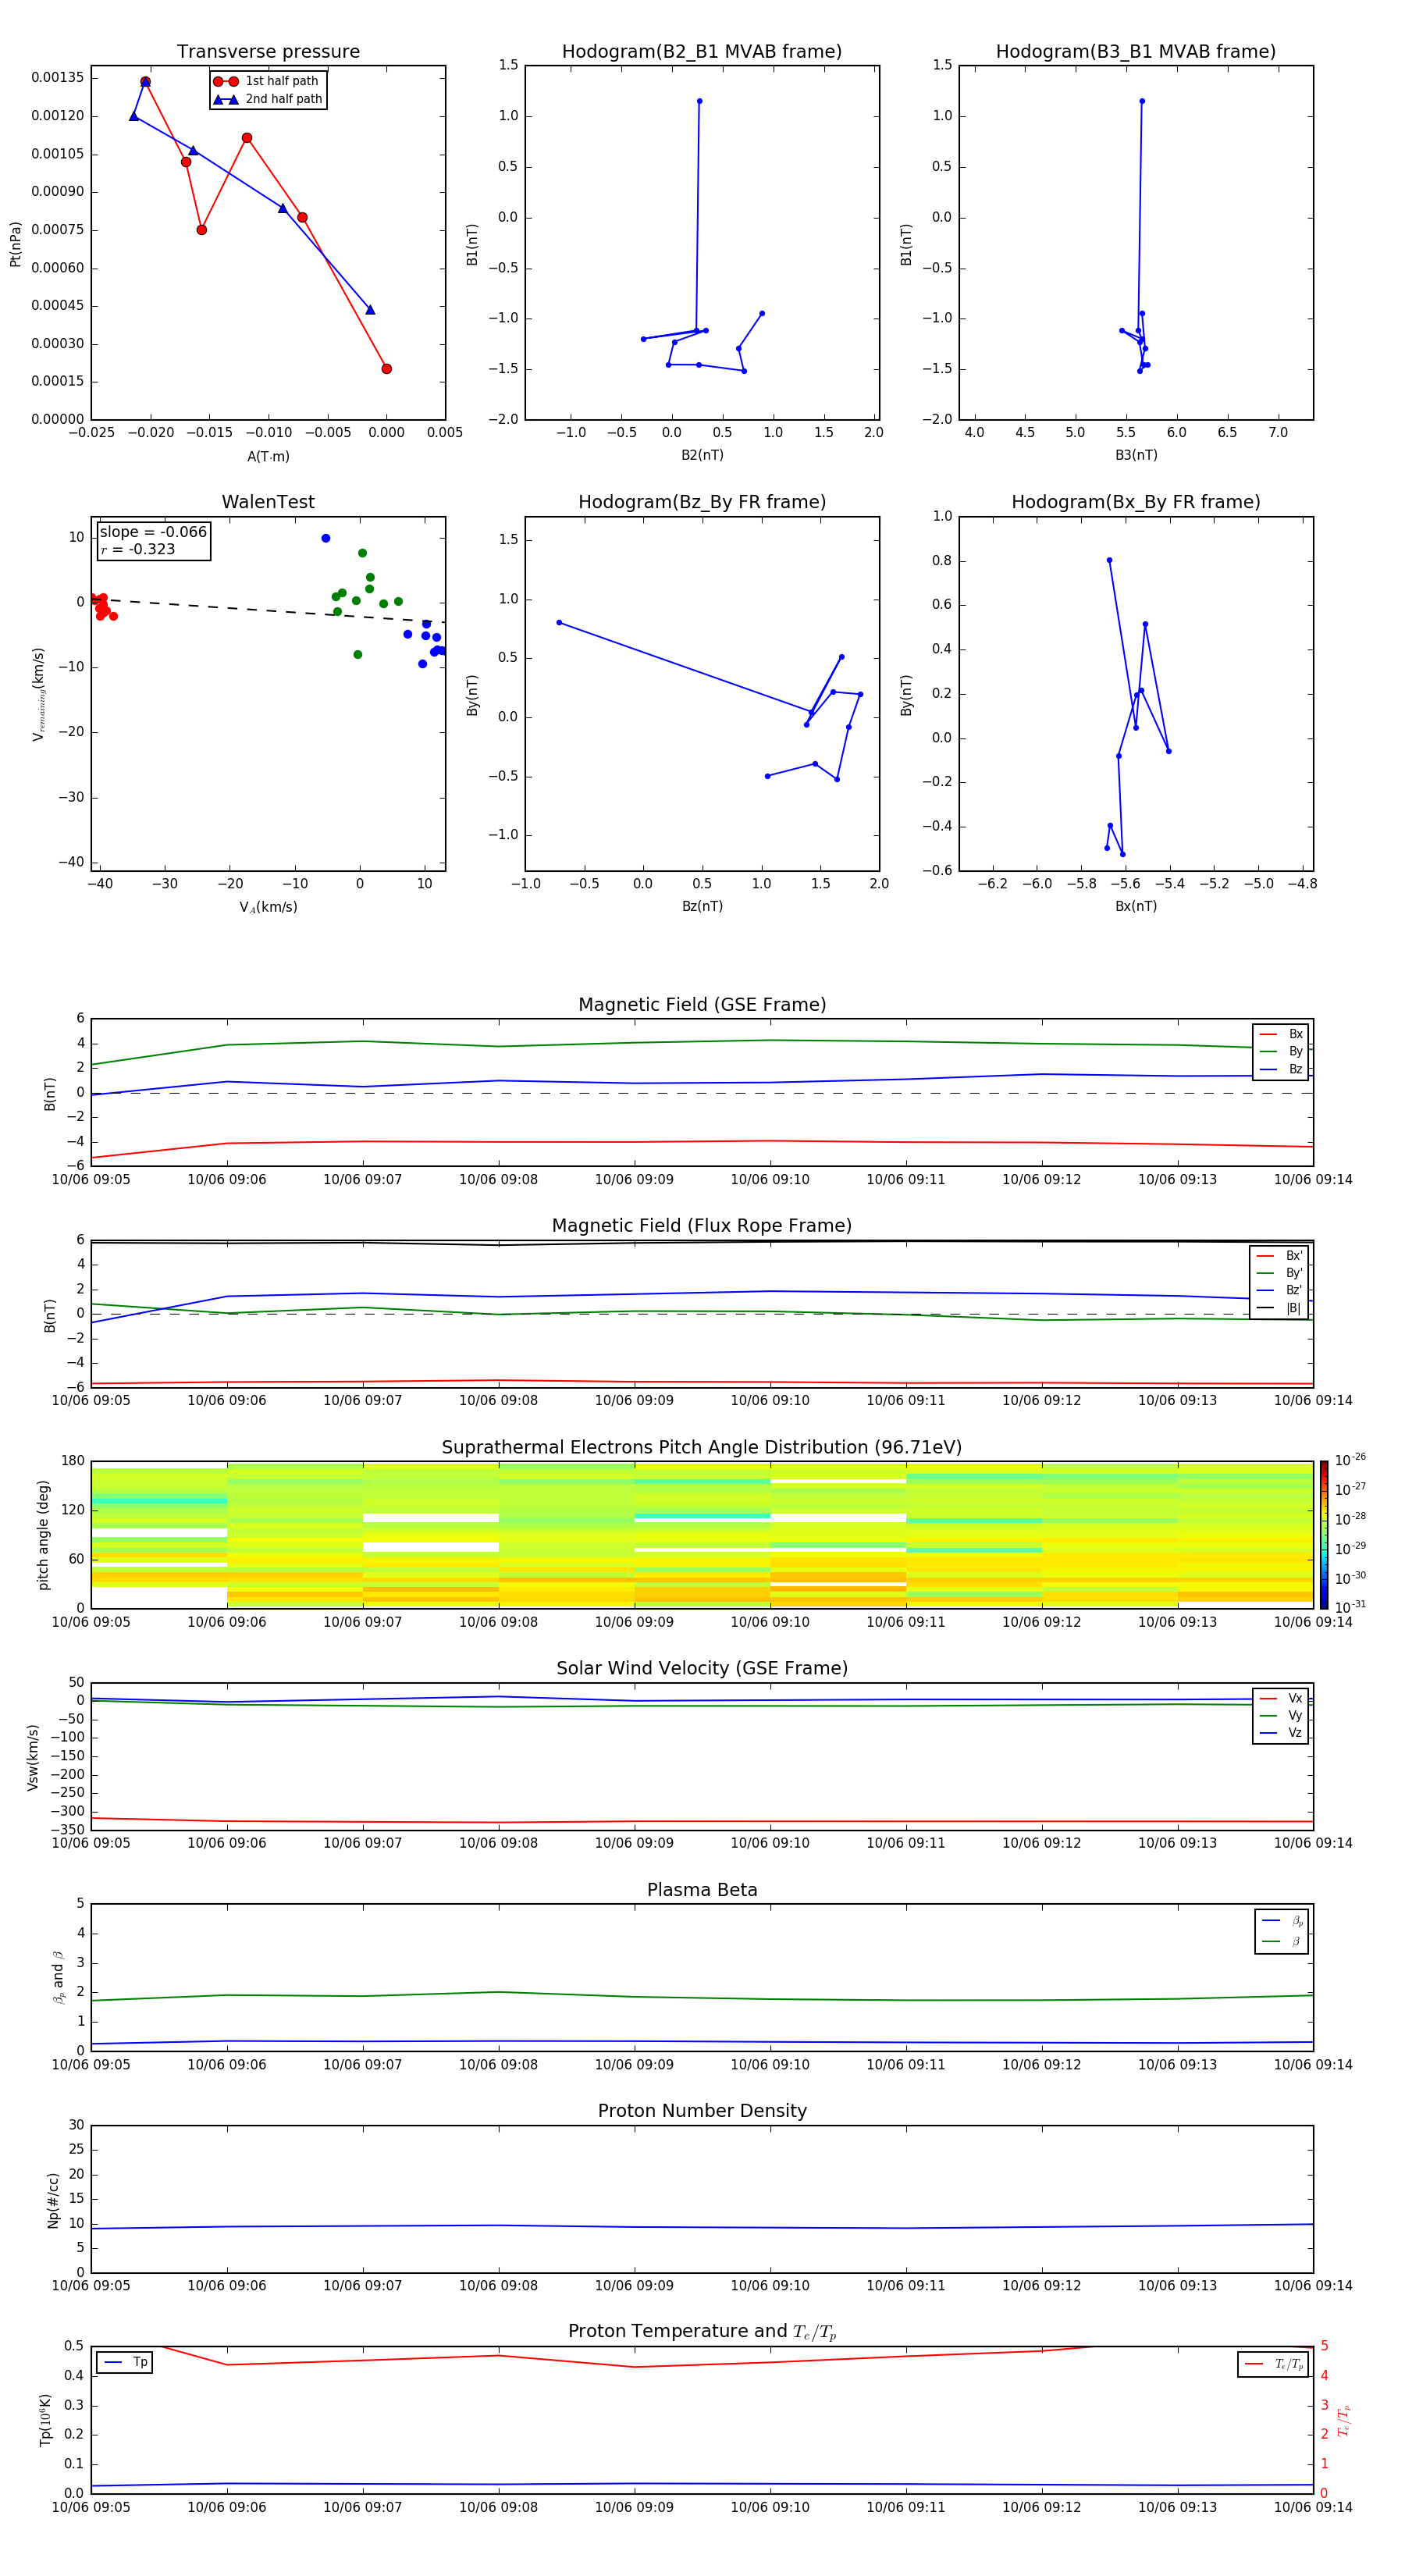The image size is (1405, 2576).
Task: Click the "Bz(nT)" x-axis label
Action: (702, 906)
